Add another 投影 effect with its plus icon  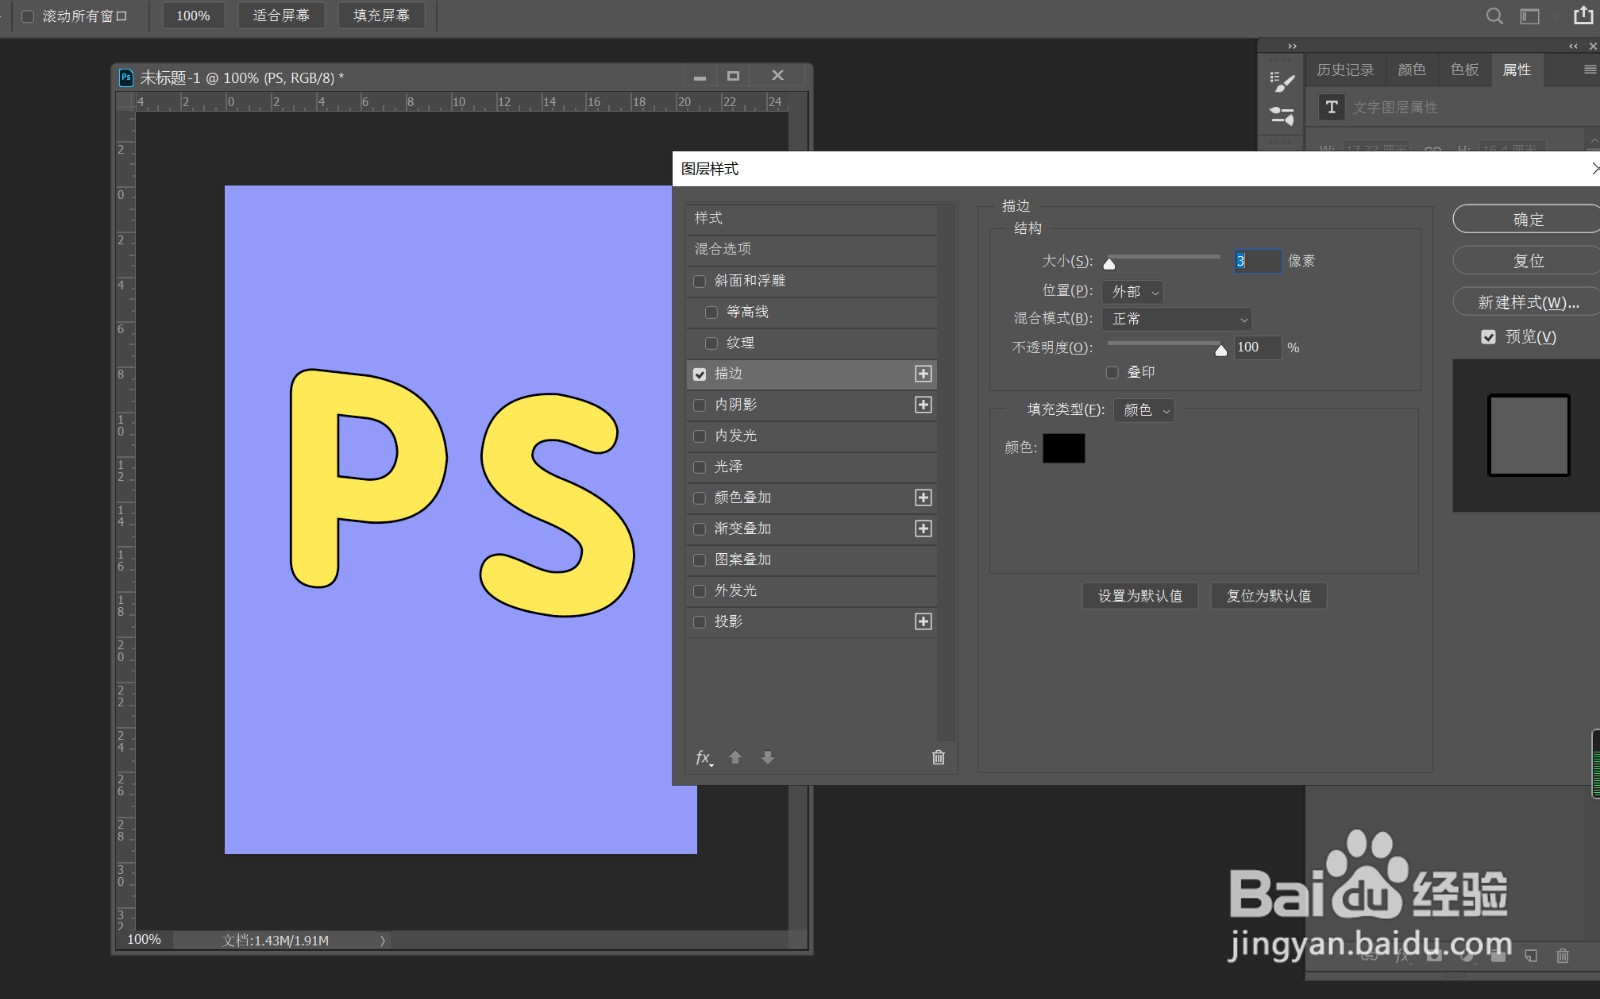click(923, 622)
